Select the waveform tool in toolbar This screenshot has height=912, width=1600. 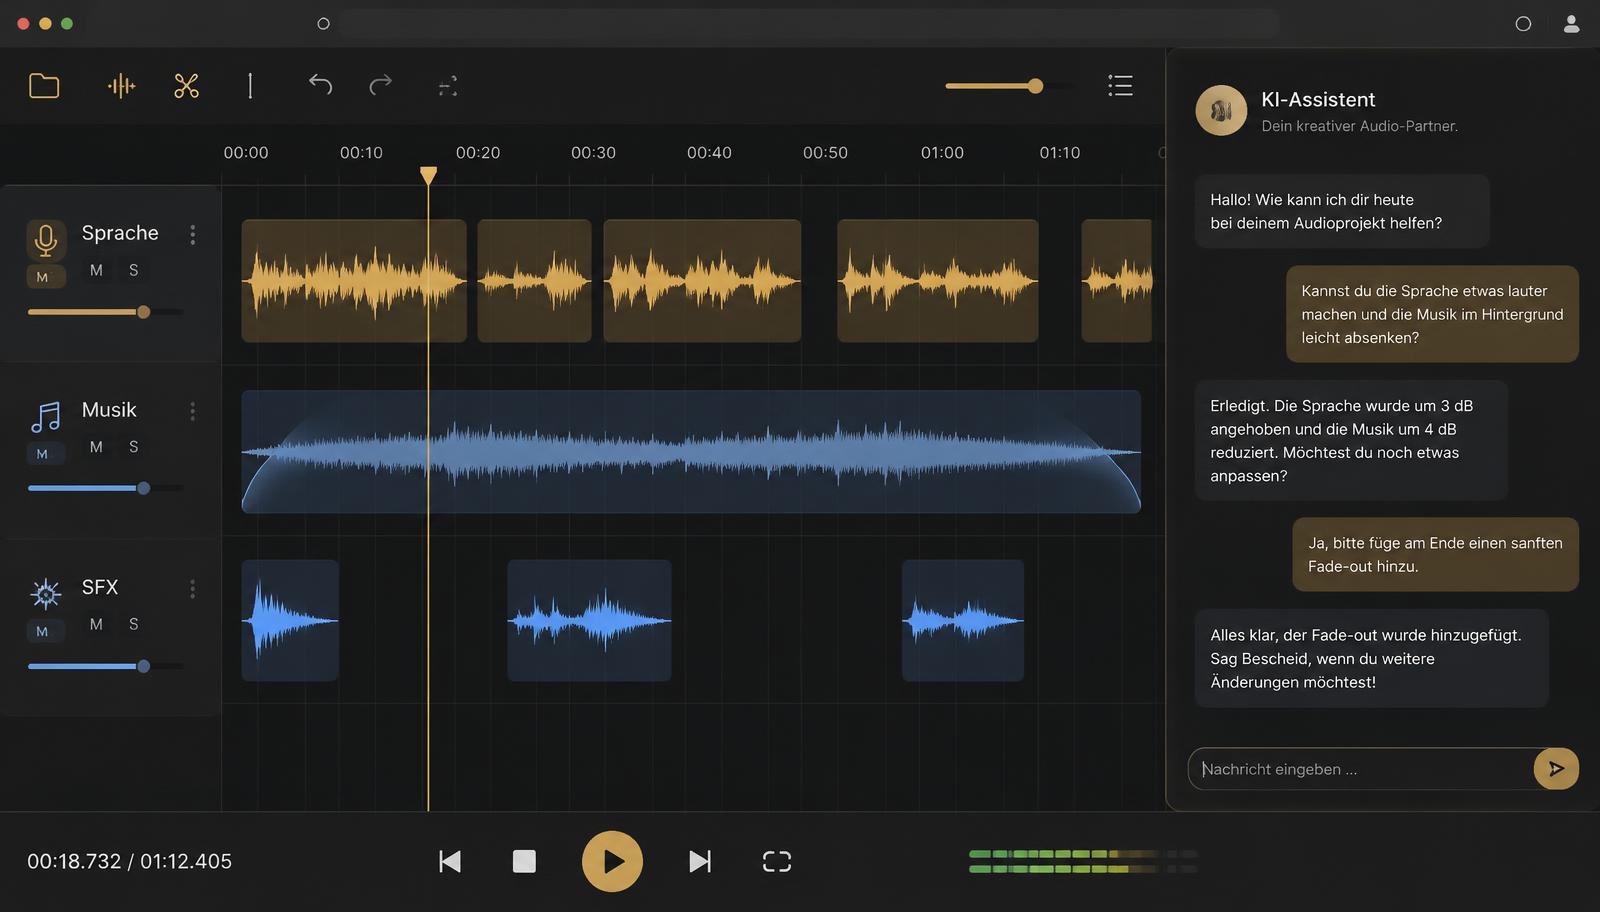[x=121, y=86]
